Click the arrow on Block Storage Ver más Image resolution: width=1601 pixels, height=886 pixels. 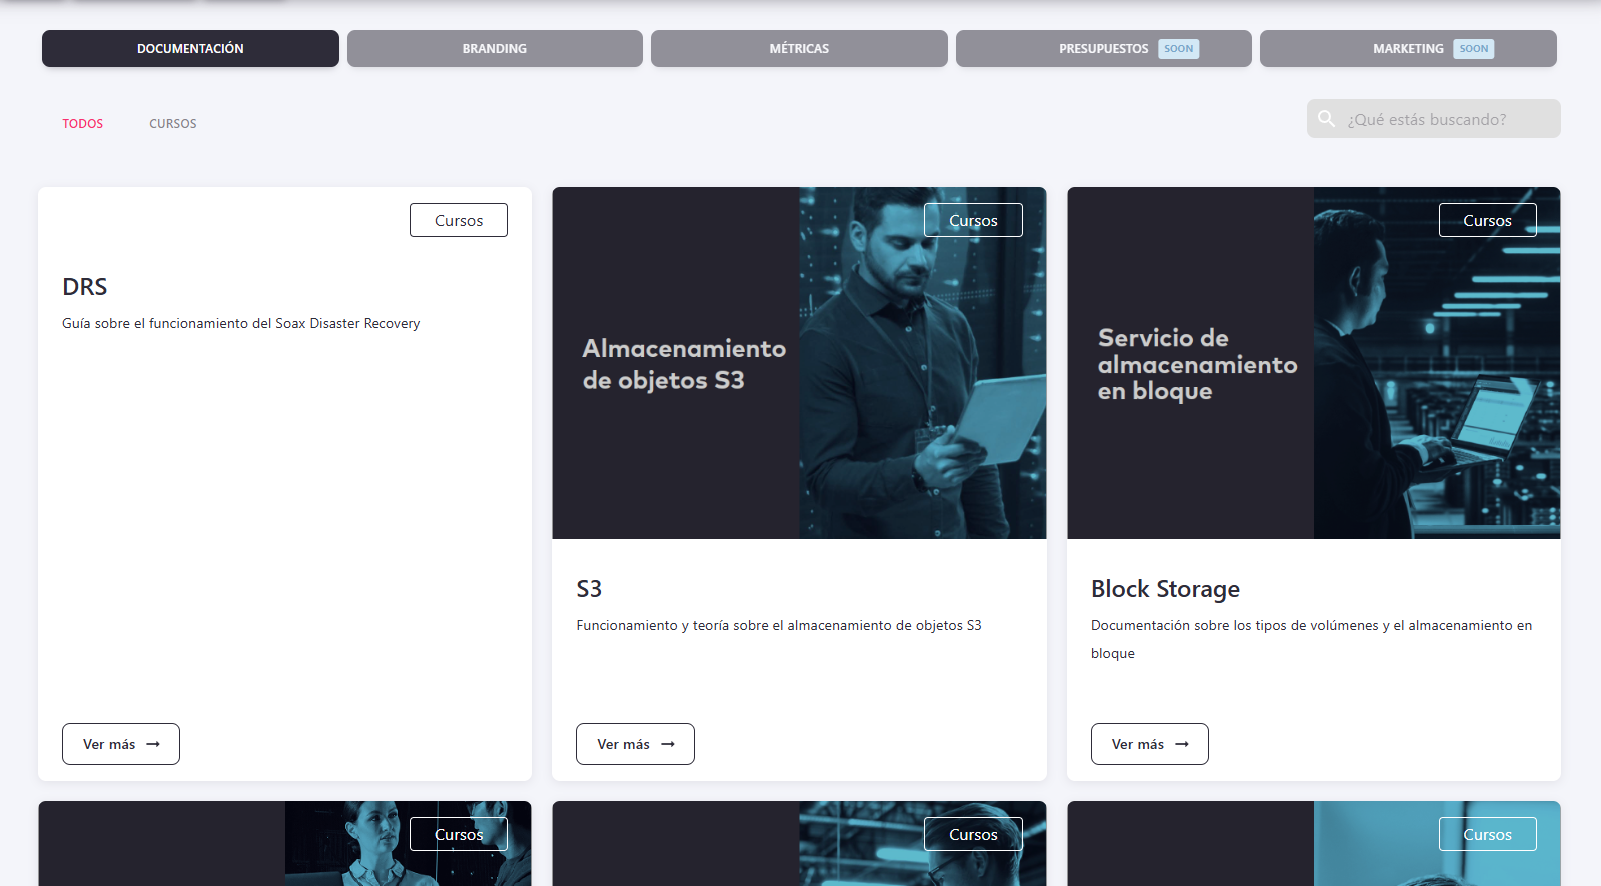(x=1182, y=744)
